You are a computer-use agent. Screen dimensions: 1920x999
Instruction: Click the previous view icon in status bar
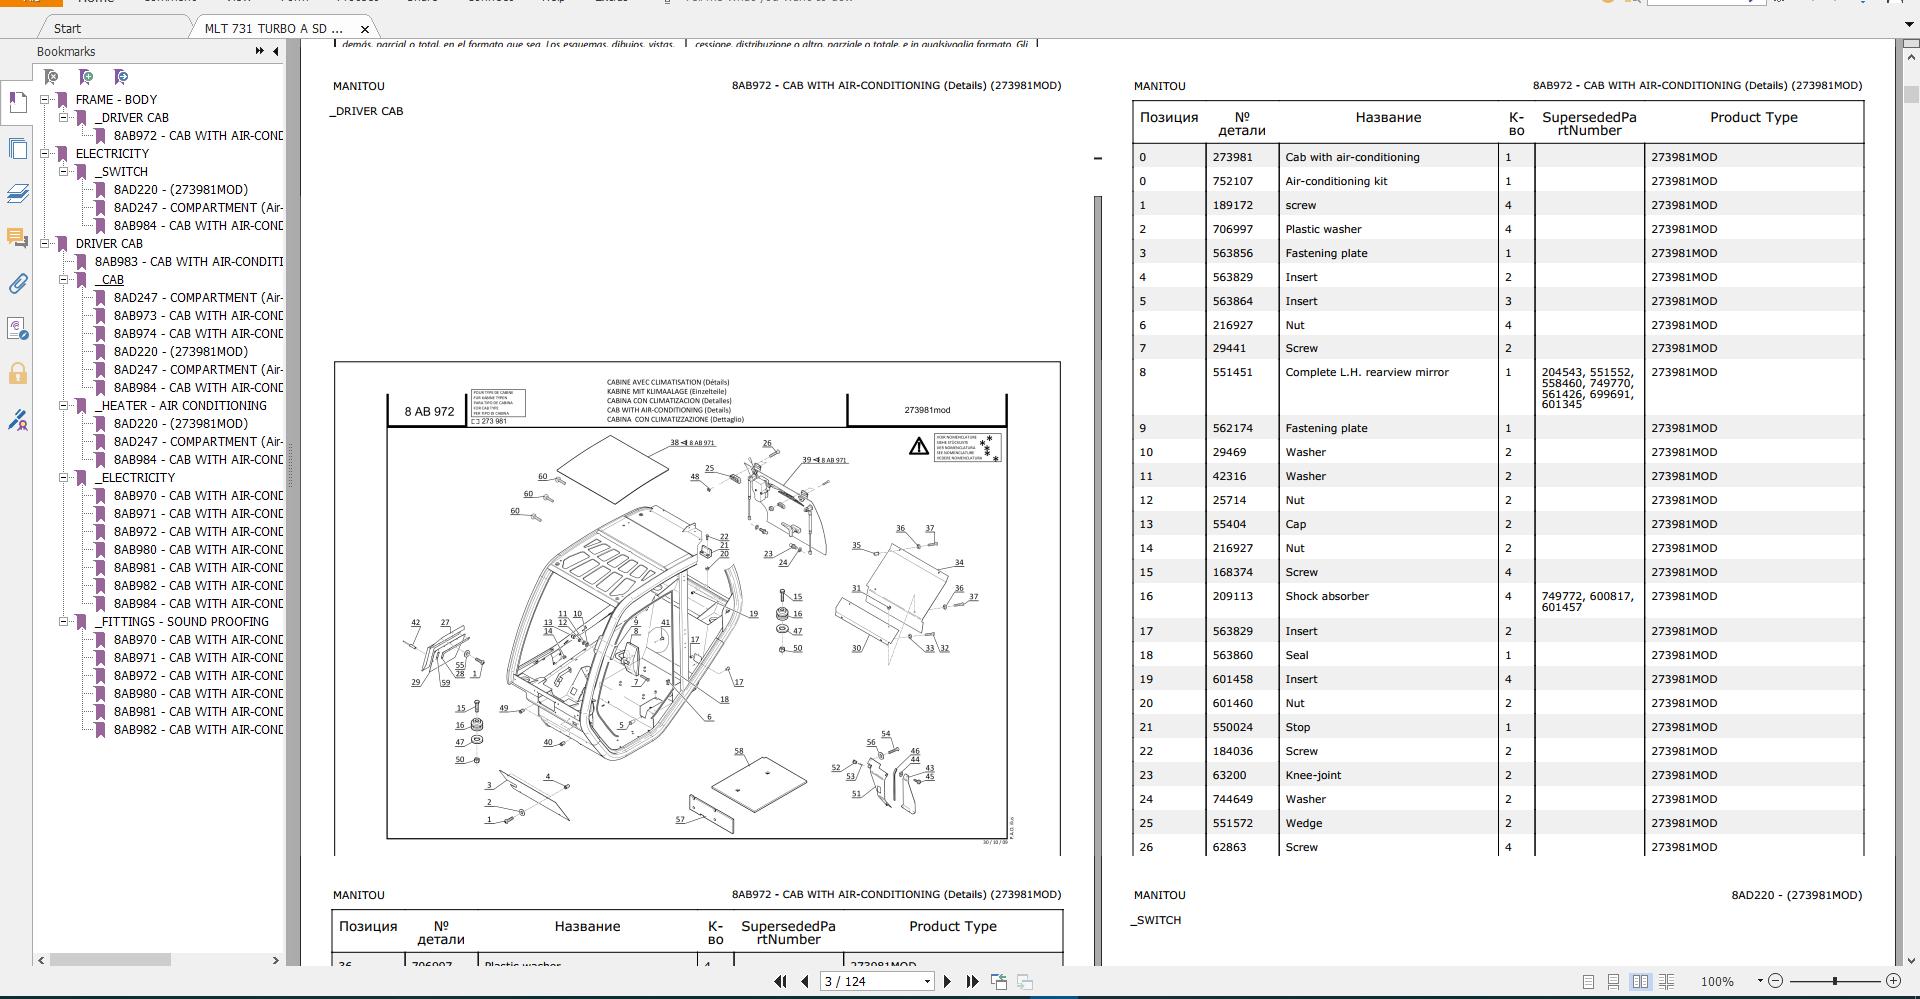pyautogui.click(x=998, y=982)
